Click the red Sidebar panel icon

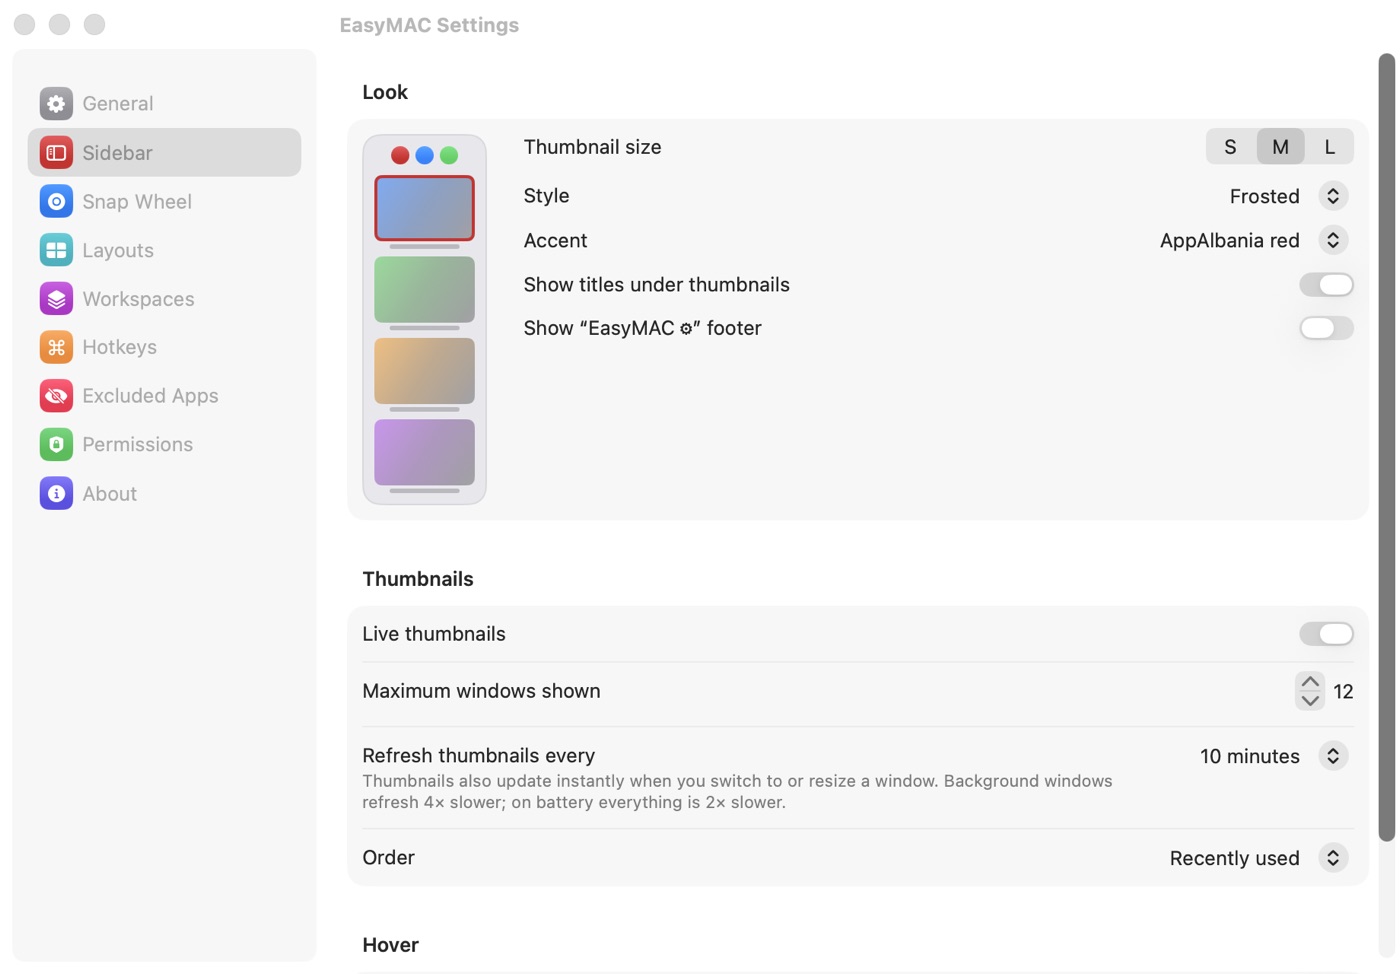click(x=56, y=152)
